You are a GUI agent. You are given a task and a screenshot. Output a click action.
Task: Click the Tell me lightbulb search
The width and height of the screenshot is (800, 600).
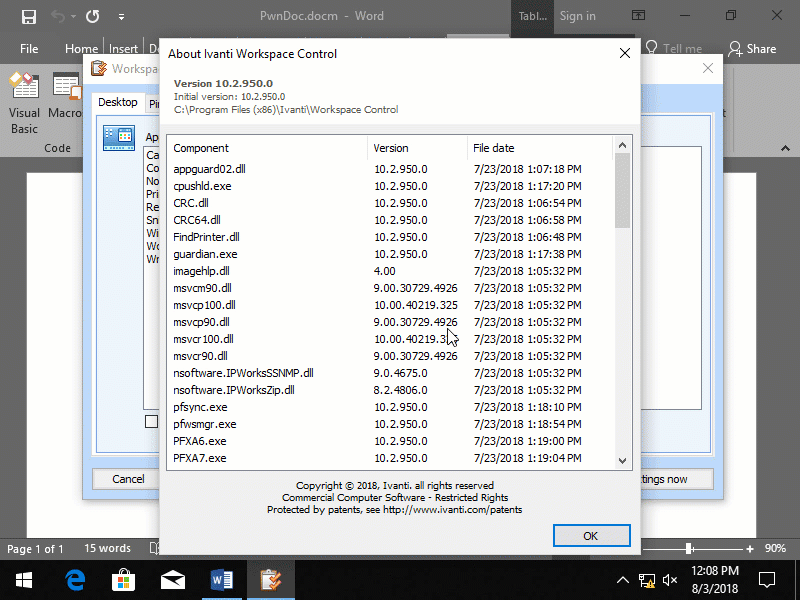click(x=673, y=49)
